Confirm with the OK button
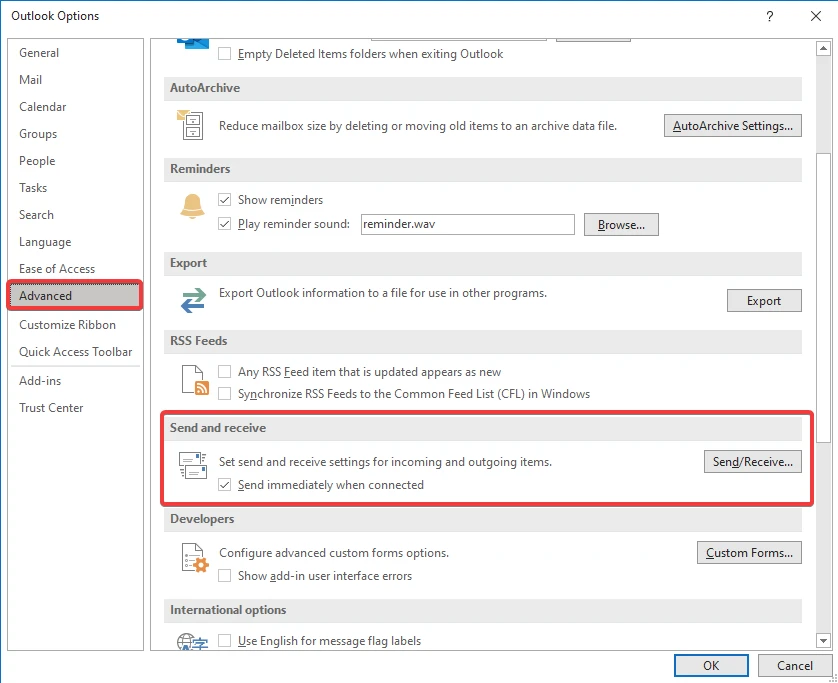The width and height of the screenshot is (838, 683). point(711,665)
